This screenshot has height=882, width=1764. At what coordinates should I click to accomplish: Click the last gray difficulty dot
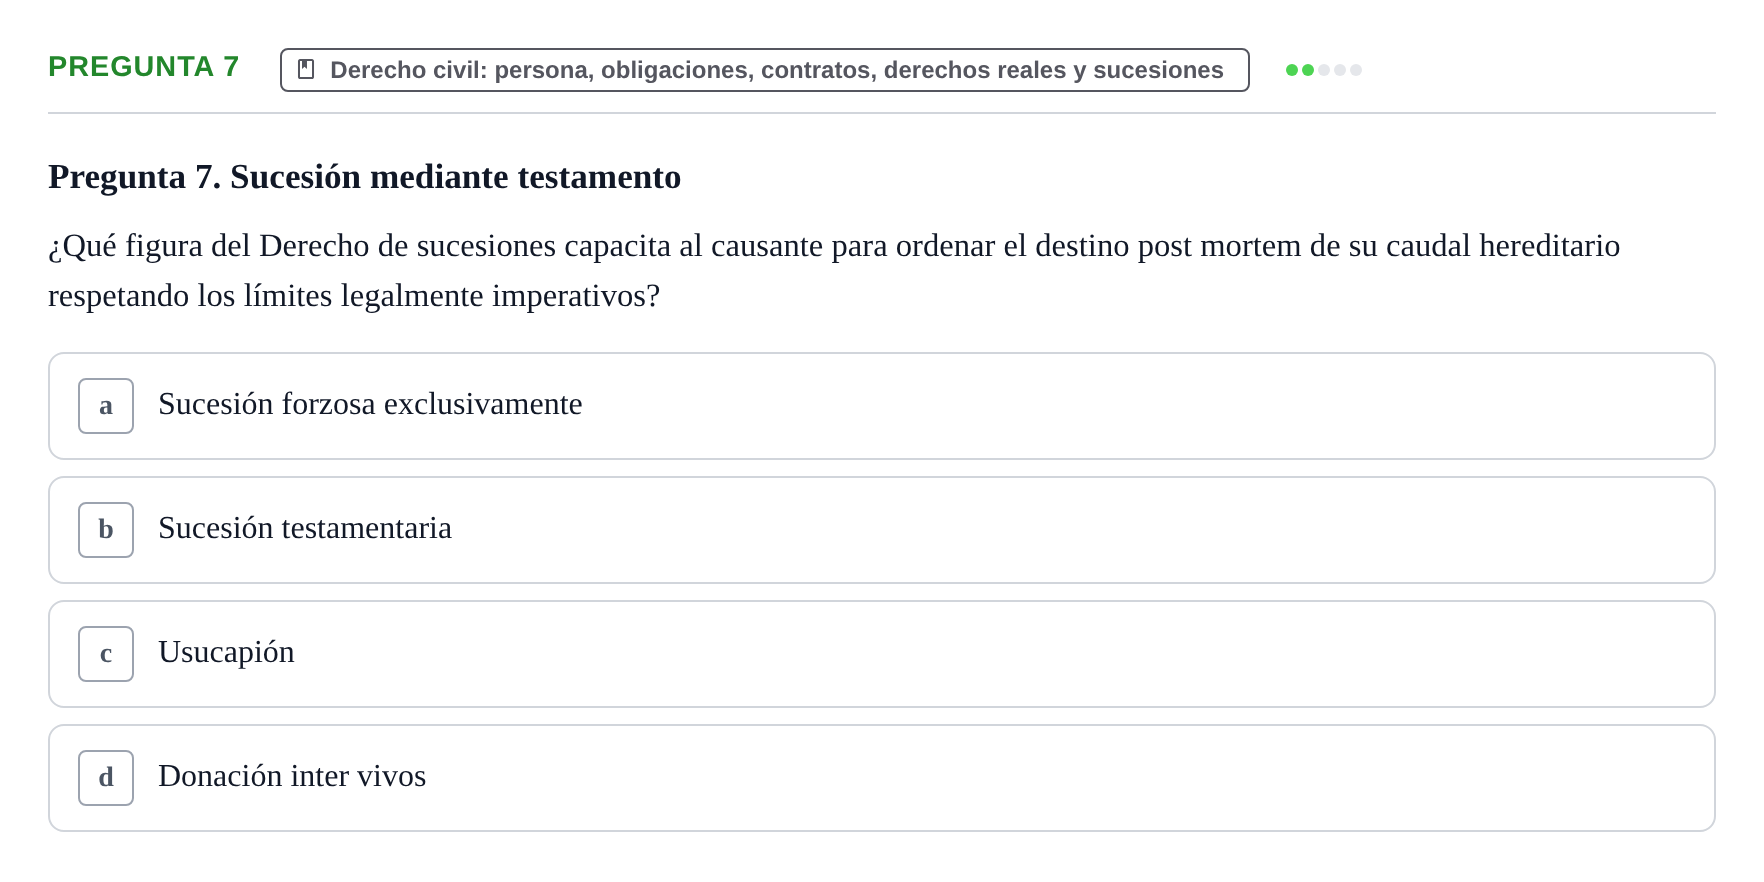(x=1356, y=70)
